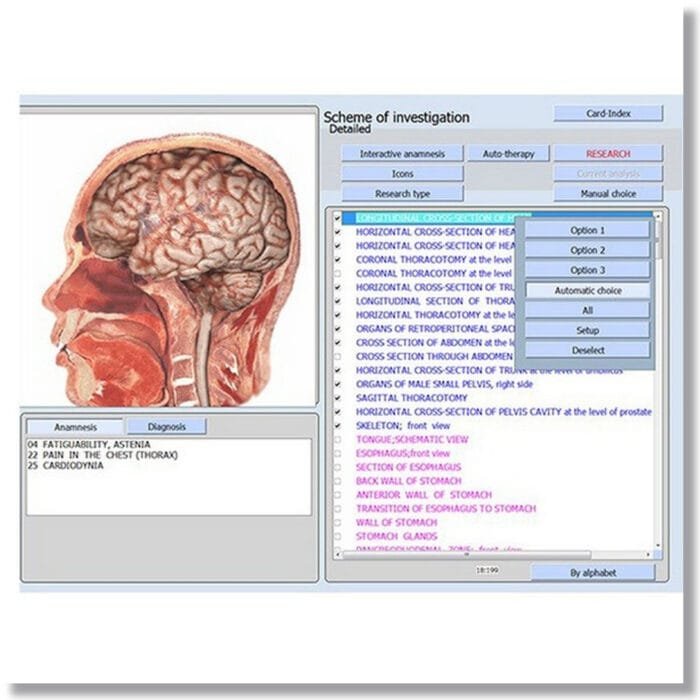Click the Manual choice button
Image resolution: width=700 pixels, height=700 pixels.
pyautogui.click(x=608, y=193)
